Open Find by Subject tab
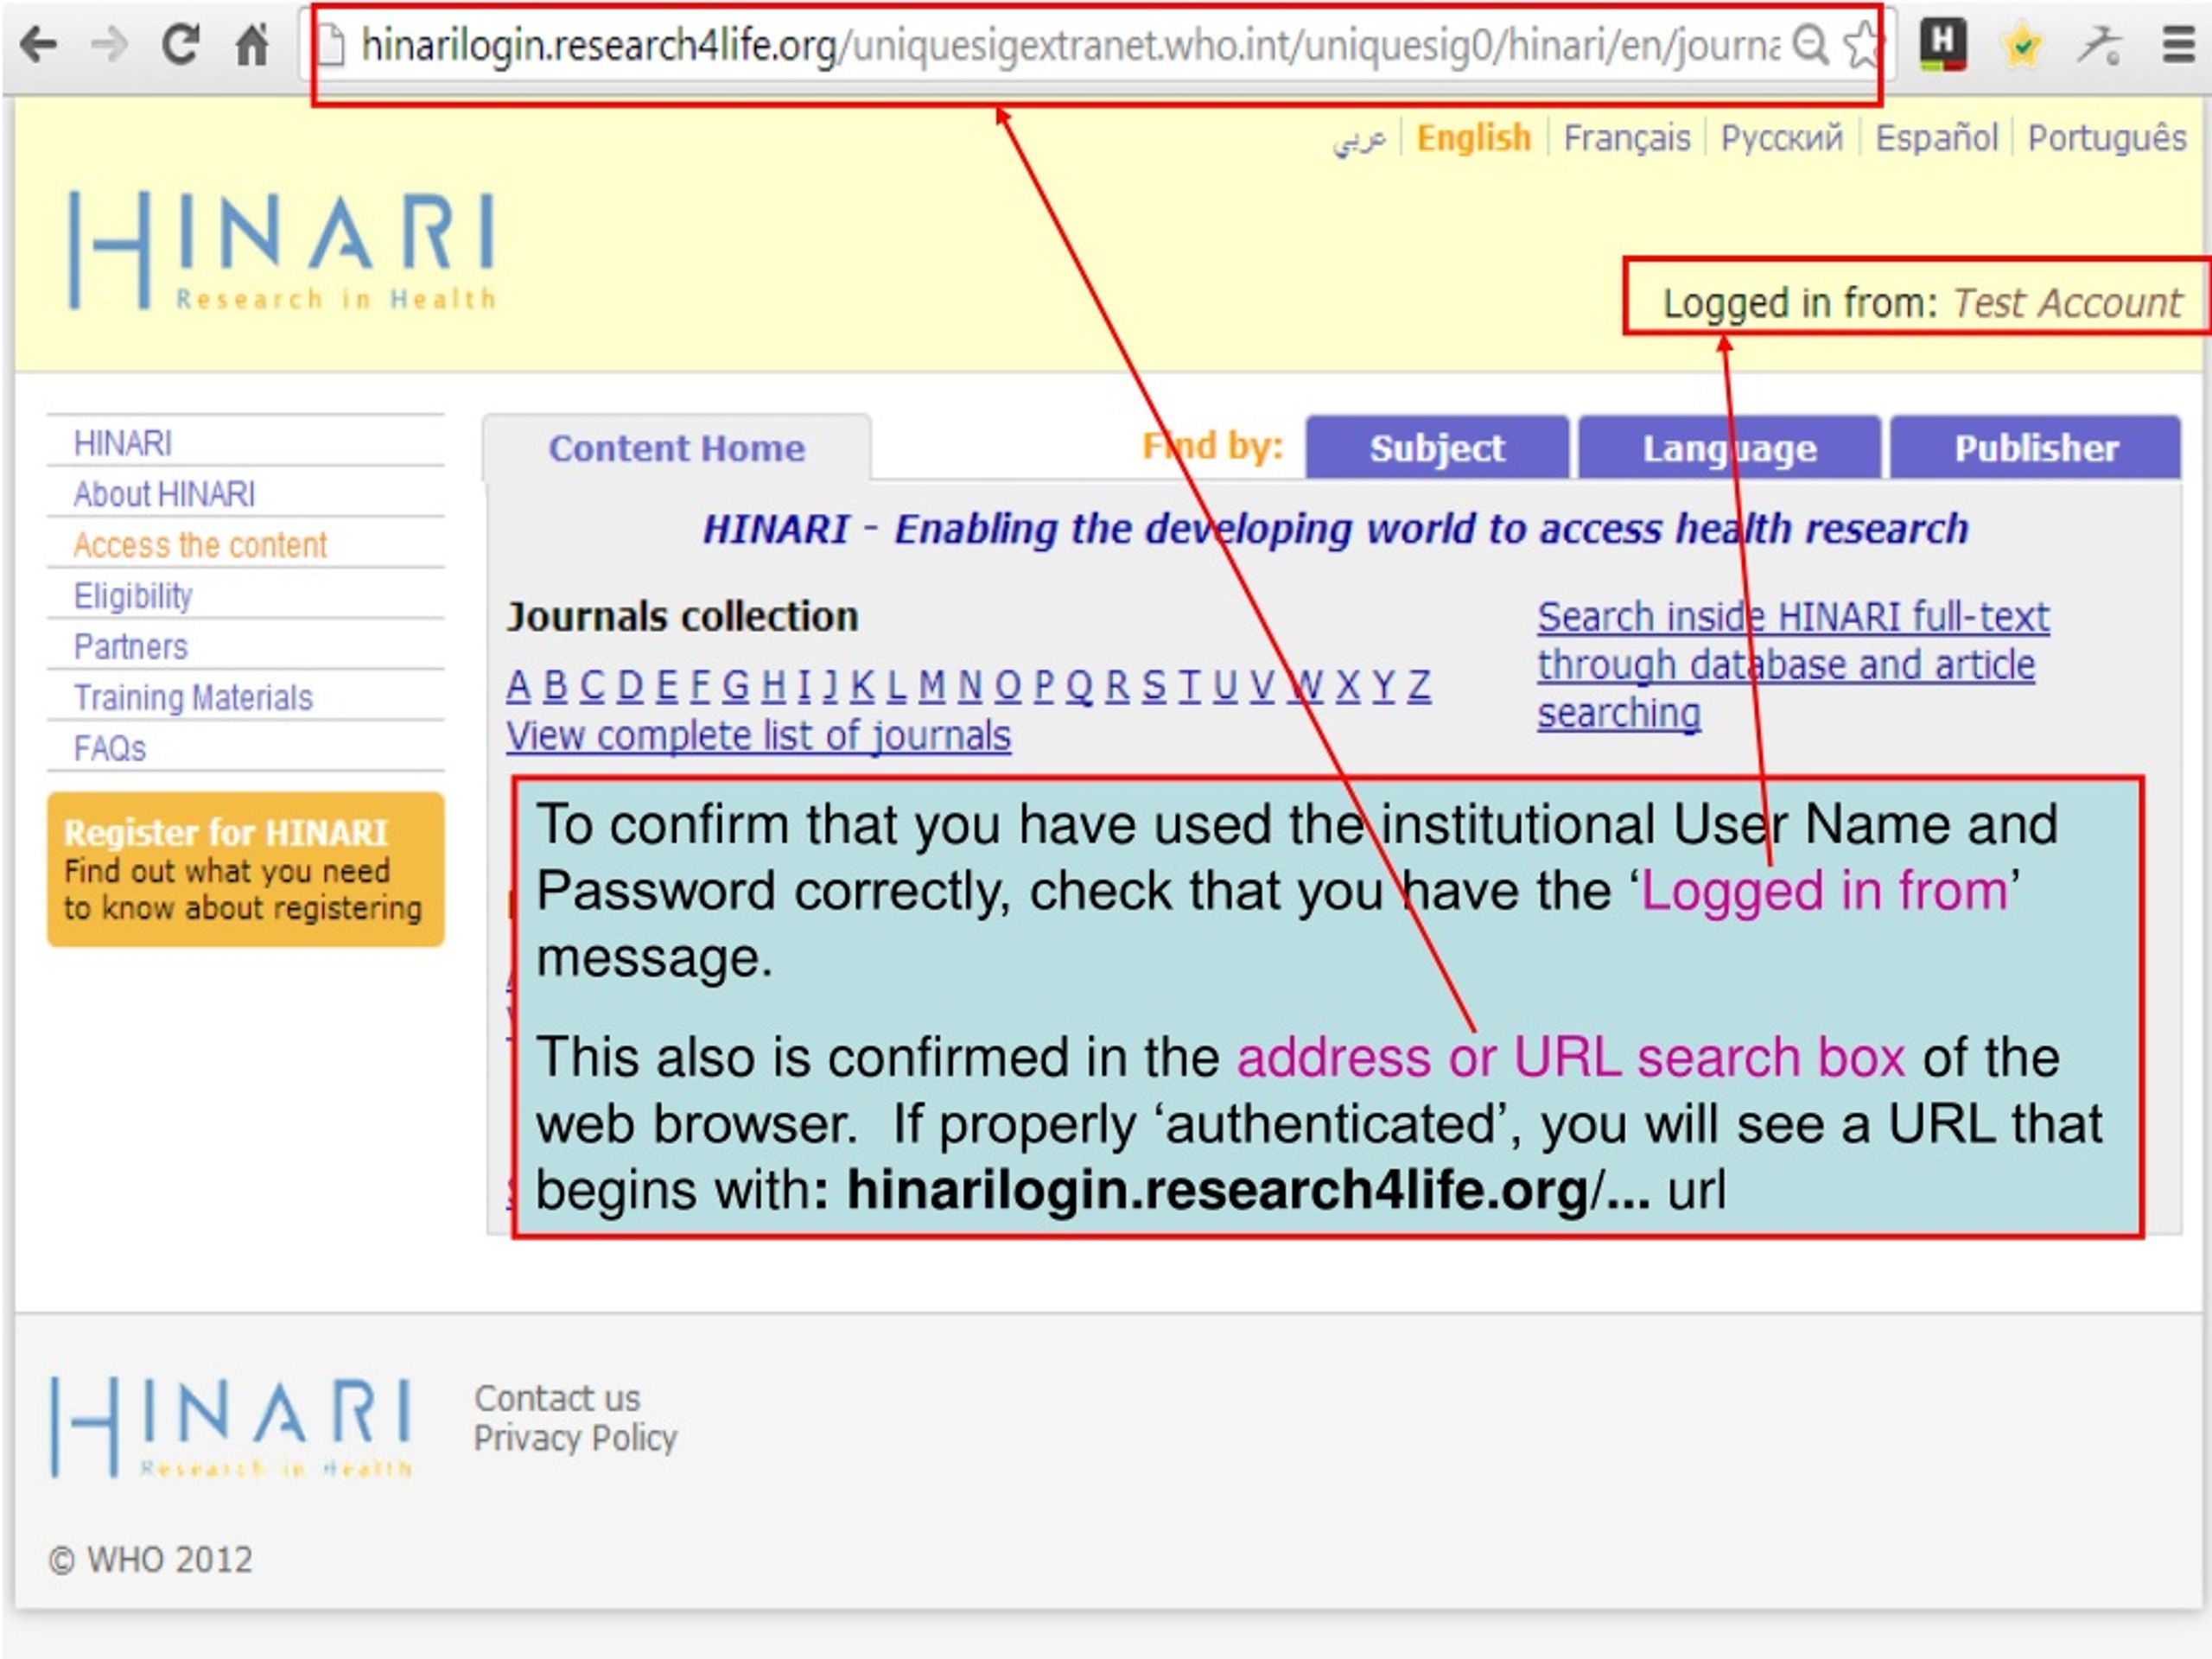This screenshot has height=1659, width=2212. (1436, 448)
